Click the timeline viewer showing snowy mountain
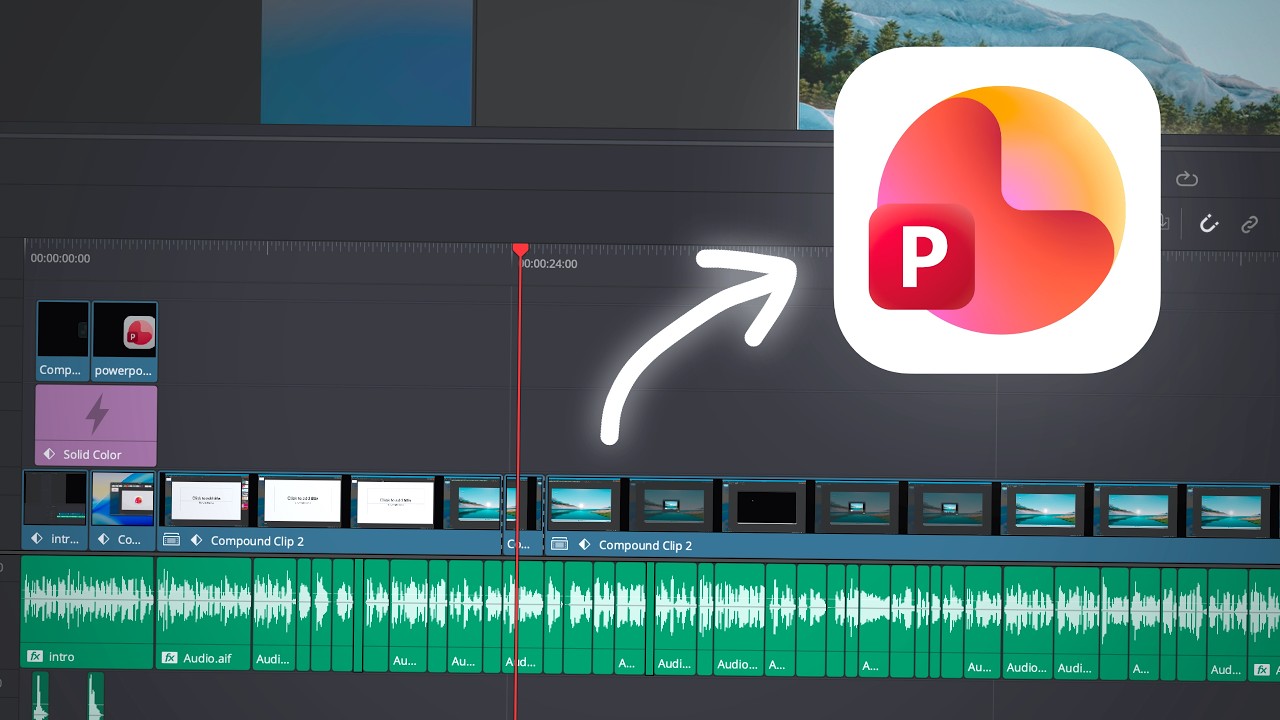Image resolution: width=1280 pixels, height=720 pixels. tap(1039, 65)
